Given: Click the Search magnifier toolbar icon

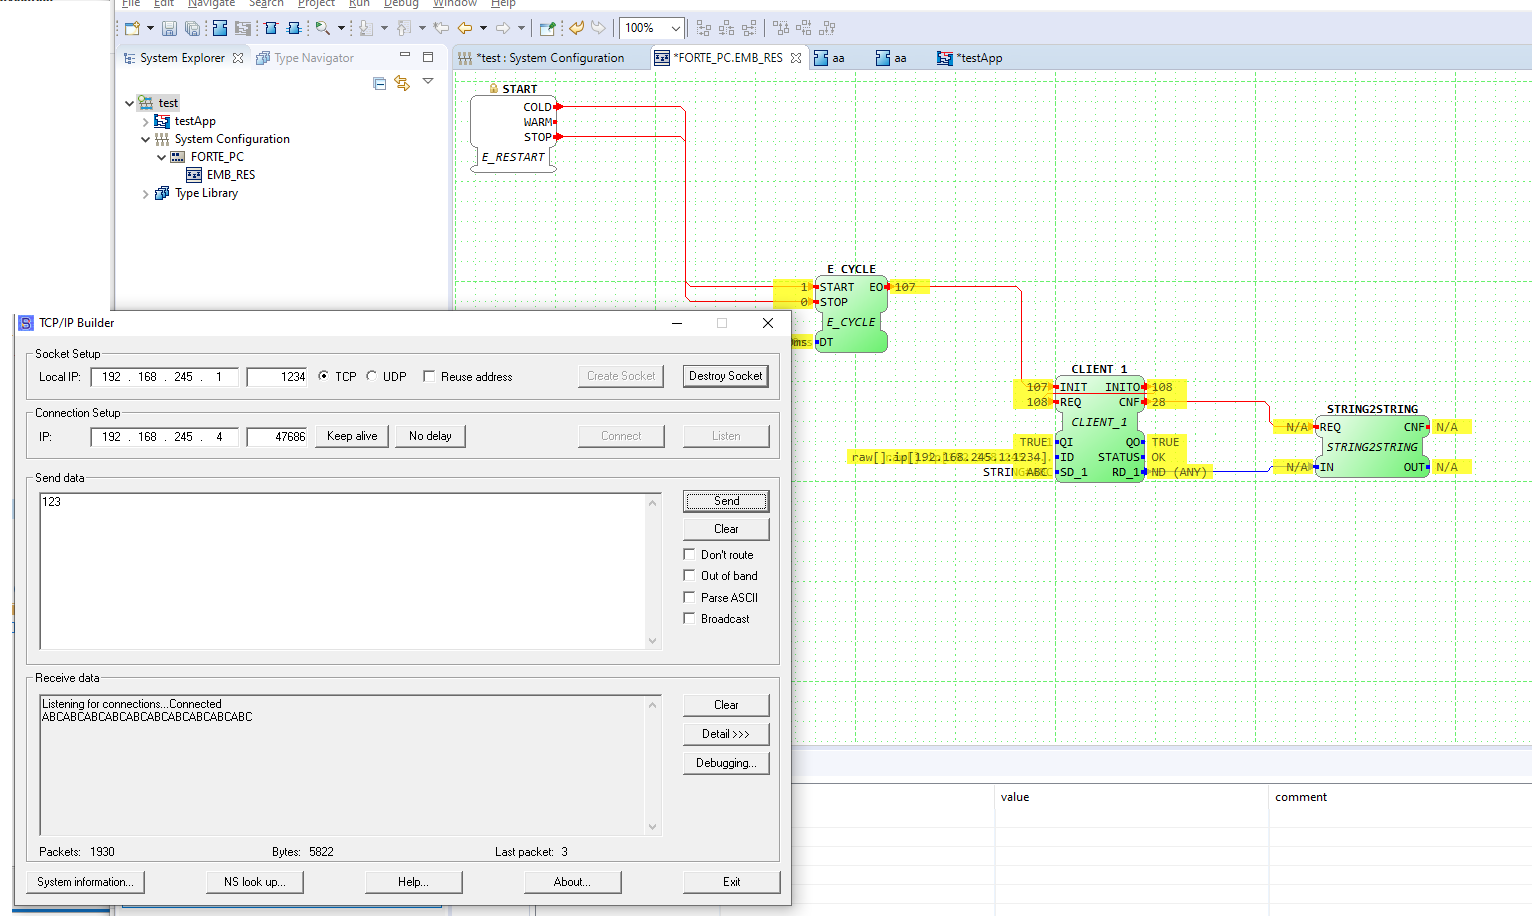Looking at the screenshot, I should (322, 28).
